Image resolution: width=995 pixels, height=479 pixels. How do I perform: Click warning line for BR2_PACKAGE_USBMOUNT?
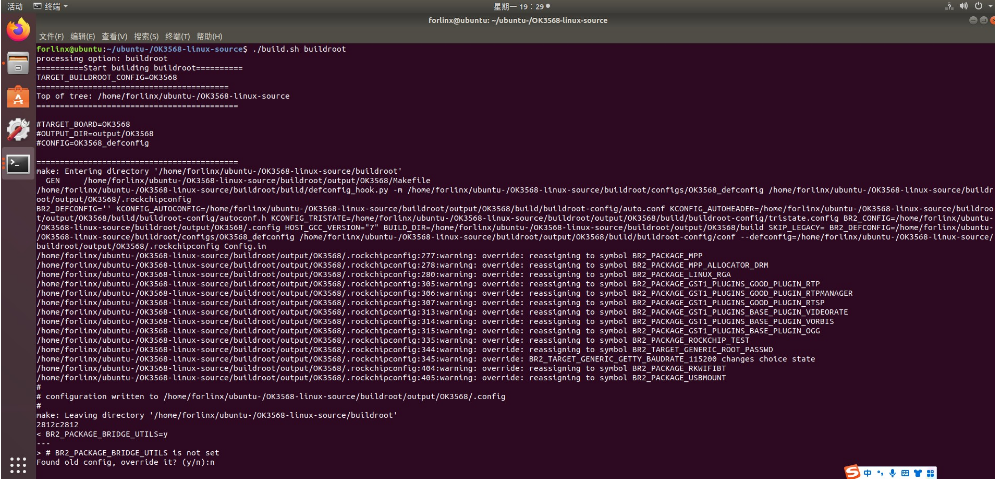381,378
